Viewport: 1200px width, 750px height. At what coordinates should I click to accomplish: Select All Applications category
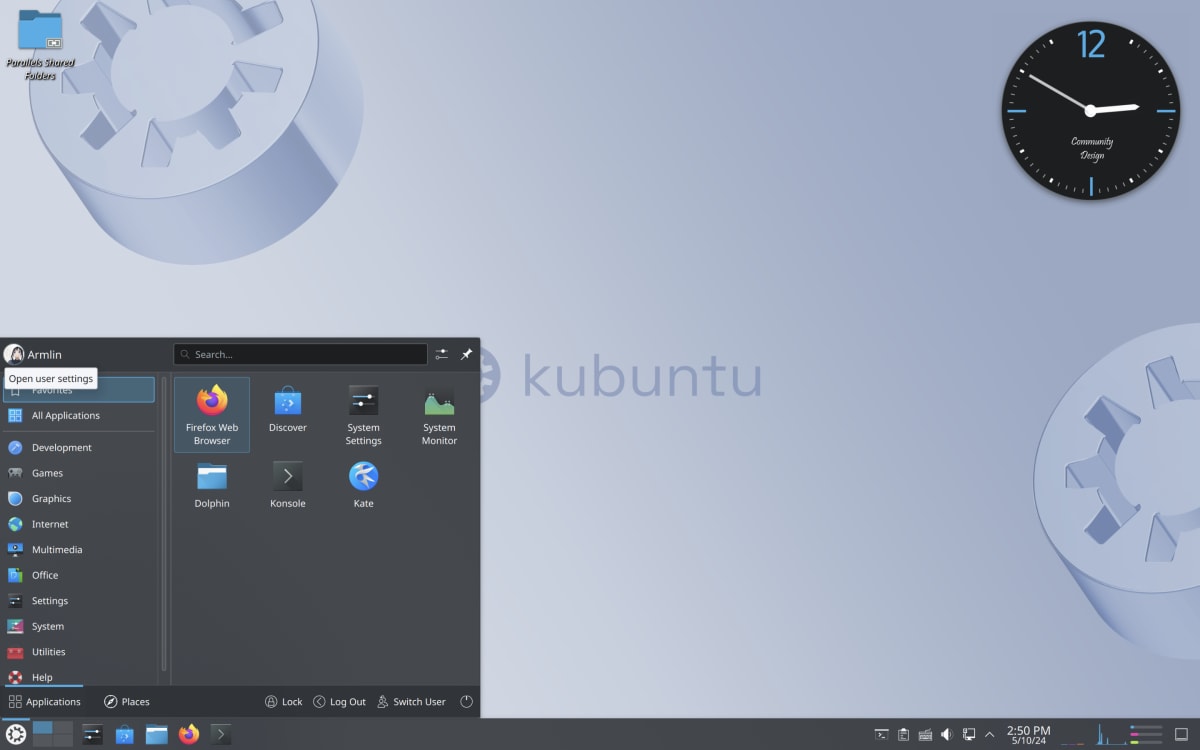point(79,415)
